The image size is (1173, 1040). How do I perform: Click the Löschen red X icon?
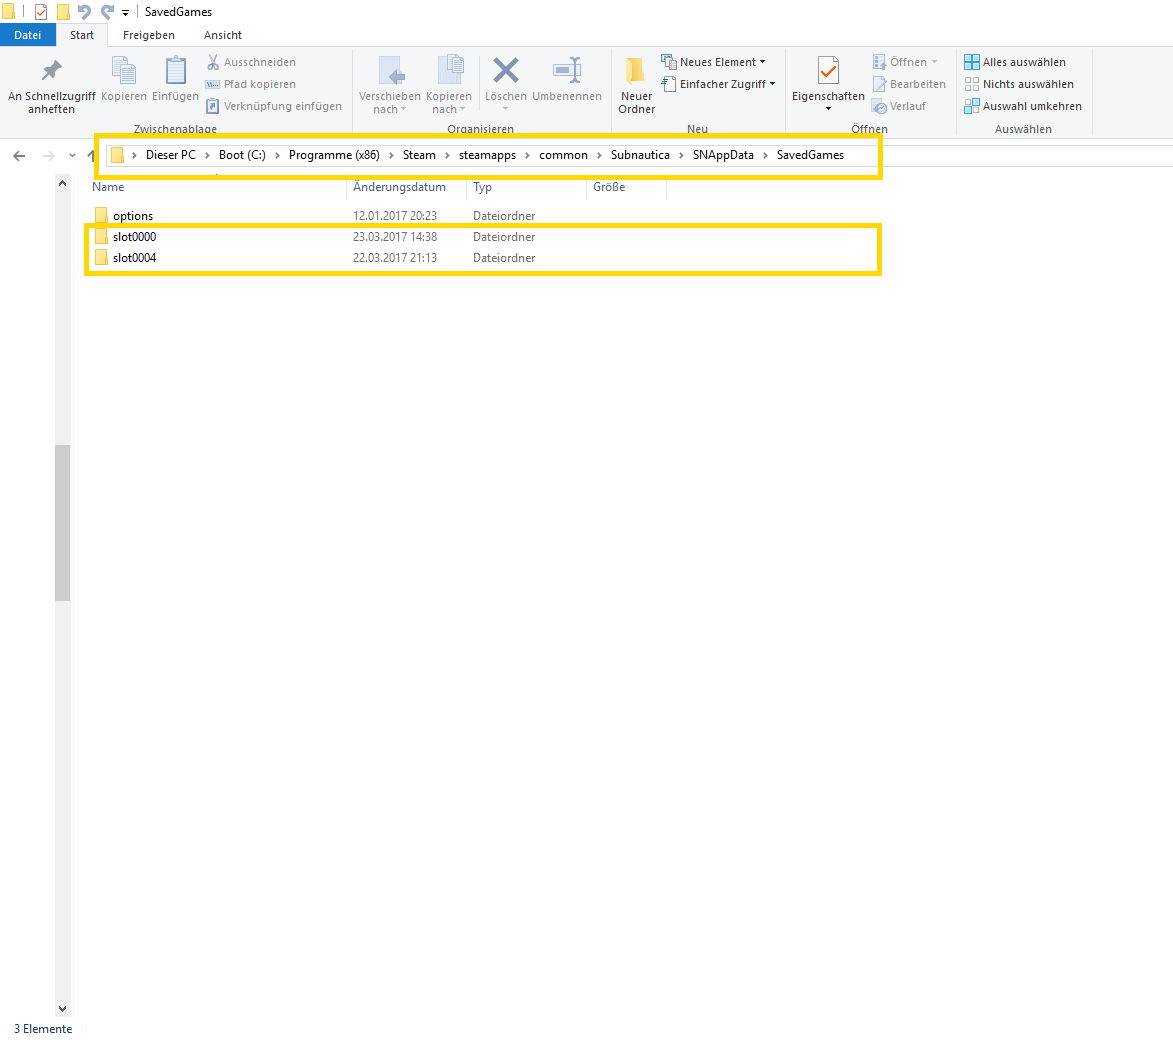(x=506, y=70)
